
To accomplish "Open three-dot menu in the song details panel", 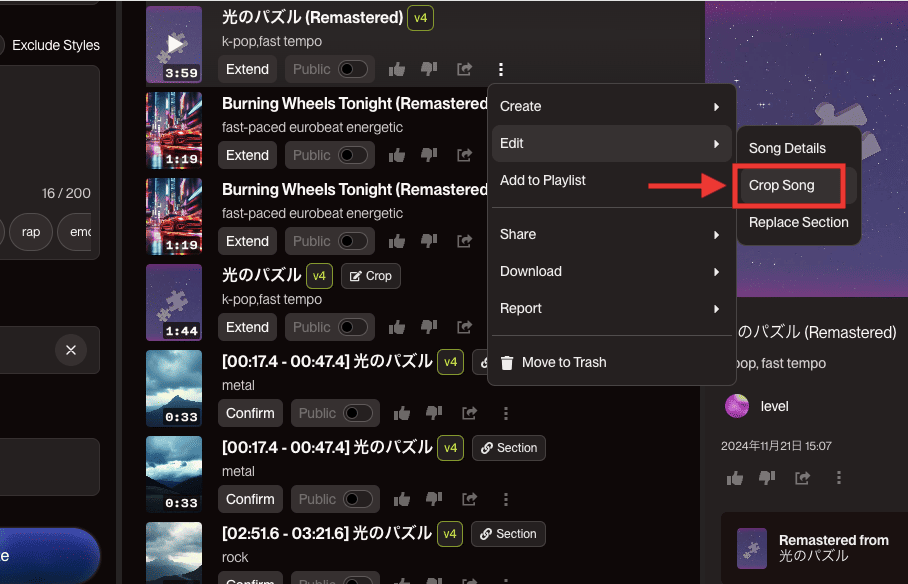I will point(839,478).
